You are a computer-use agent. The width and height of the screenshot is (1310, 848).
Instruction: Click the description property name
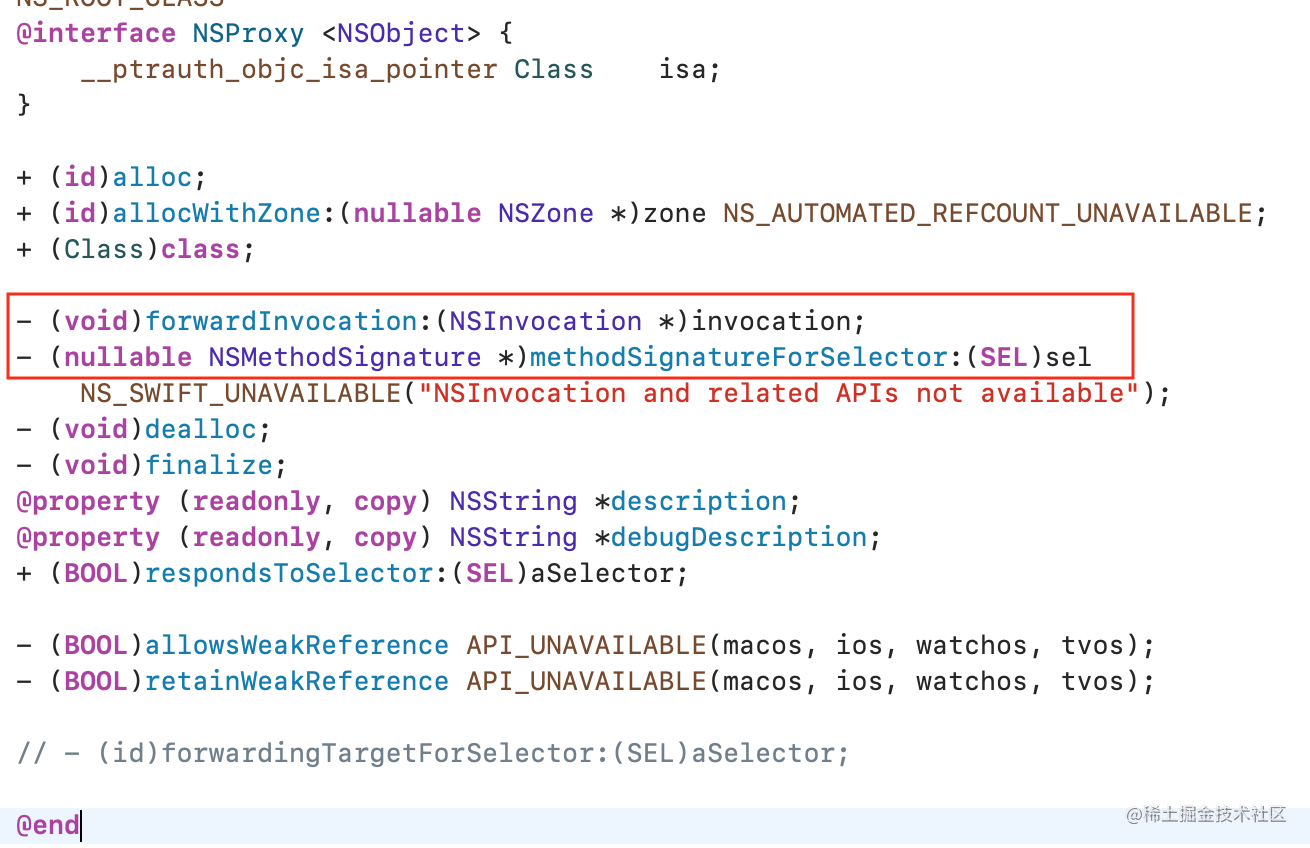[x=699, y=501]
